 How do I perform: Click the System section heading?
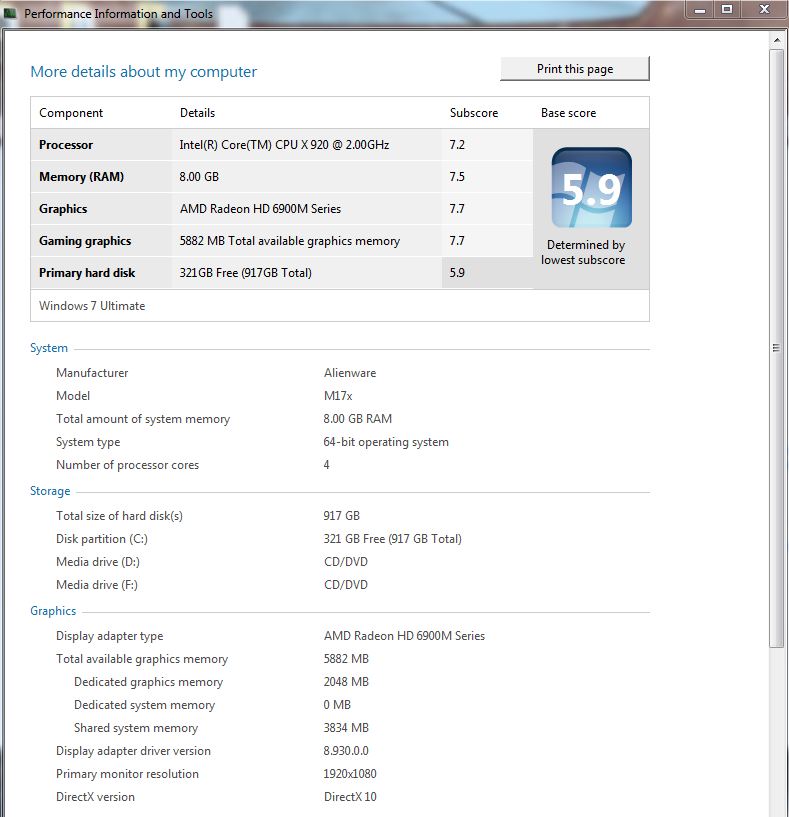(x=49, y=348)
